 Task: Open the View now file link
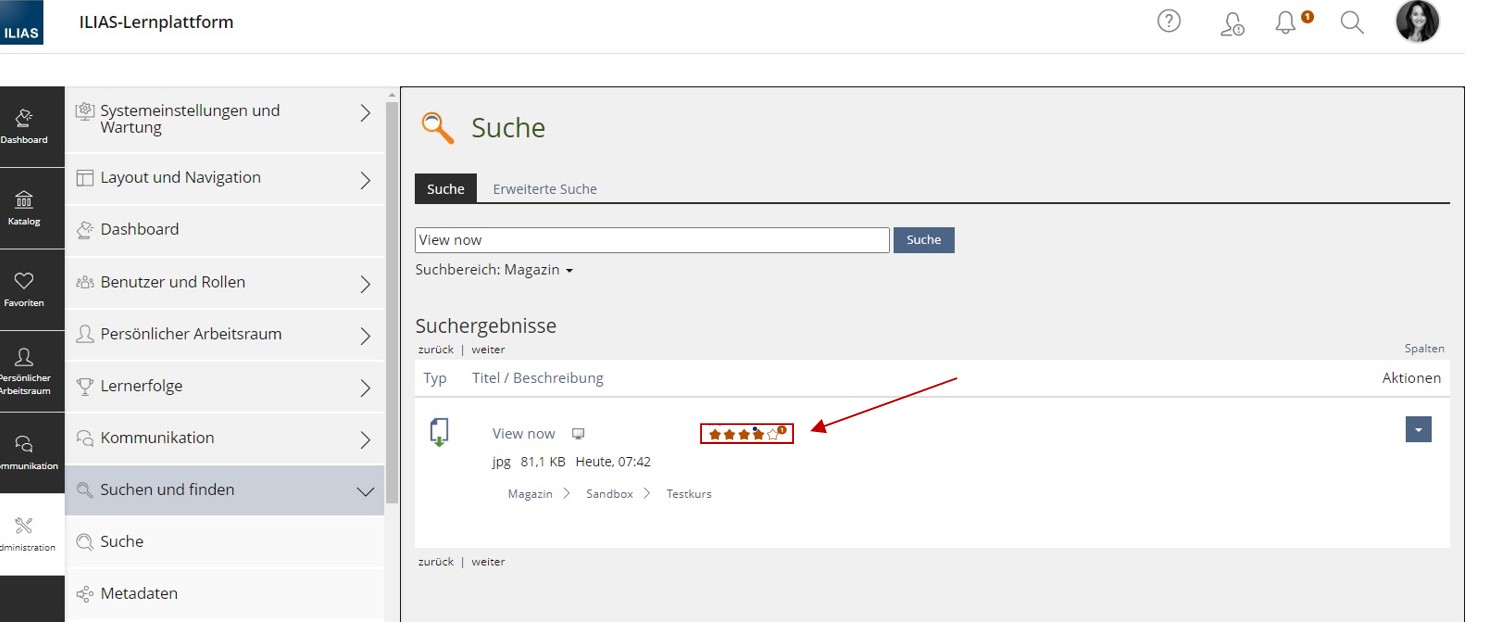(523, 433)
